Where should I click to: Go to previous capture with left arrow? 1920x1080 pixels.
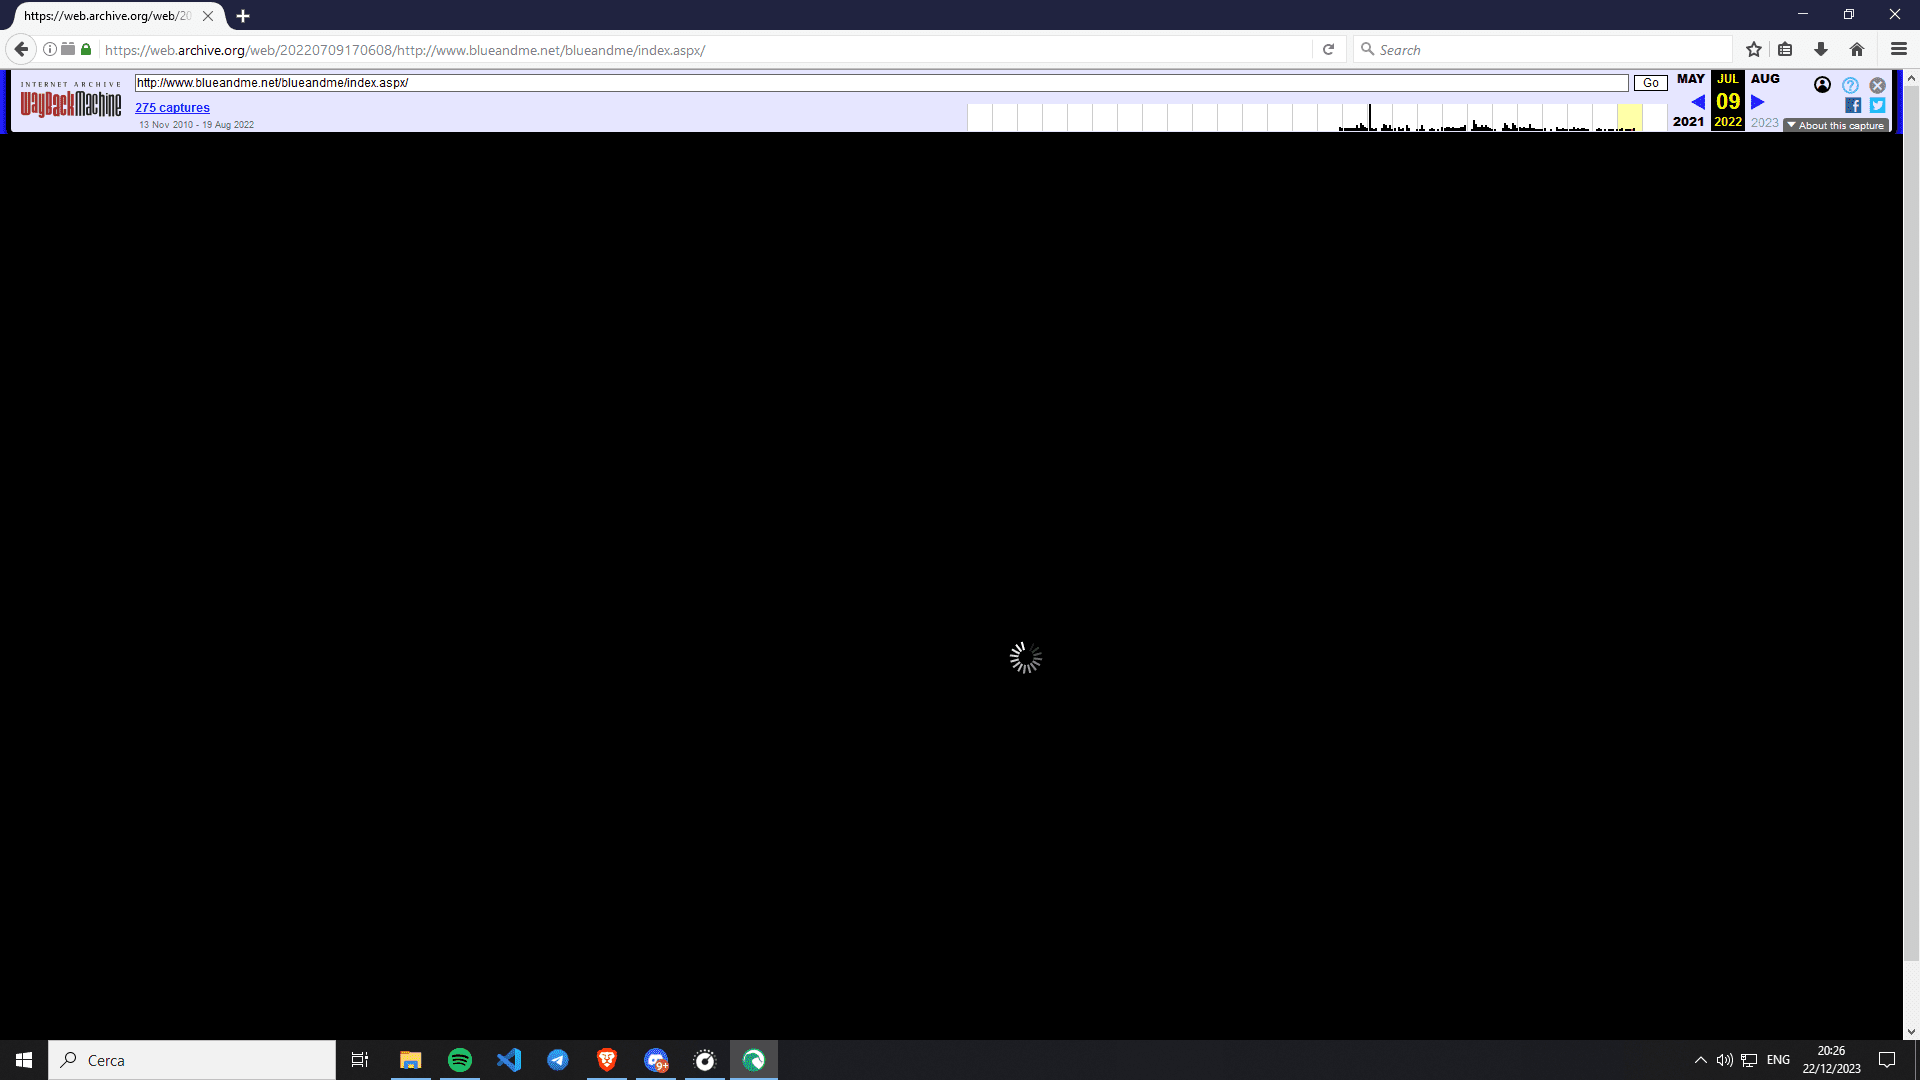tap(1698, 102)
